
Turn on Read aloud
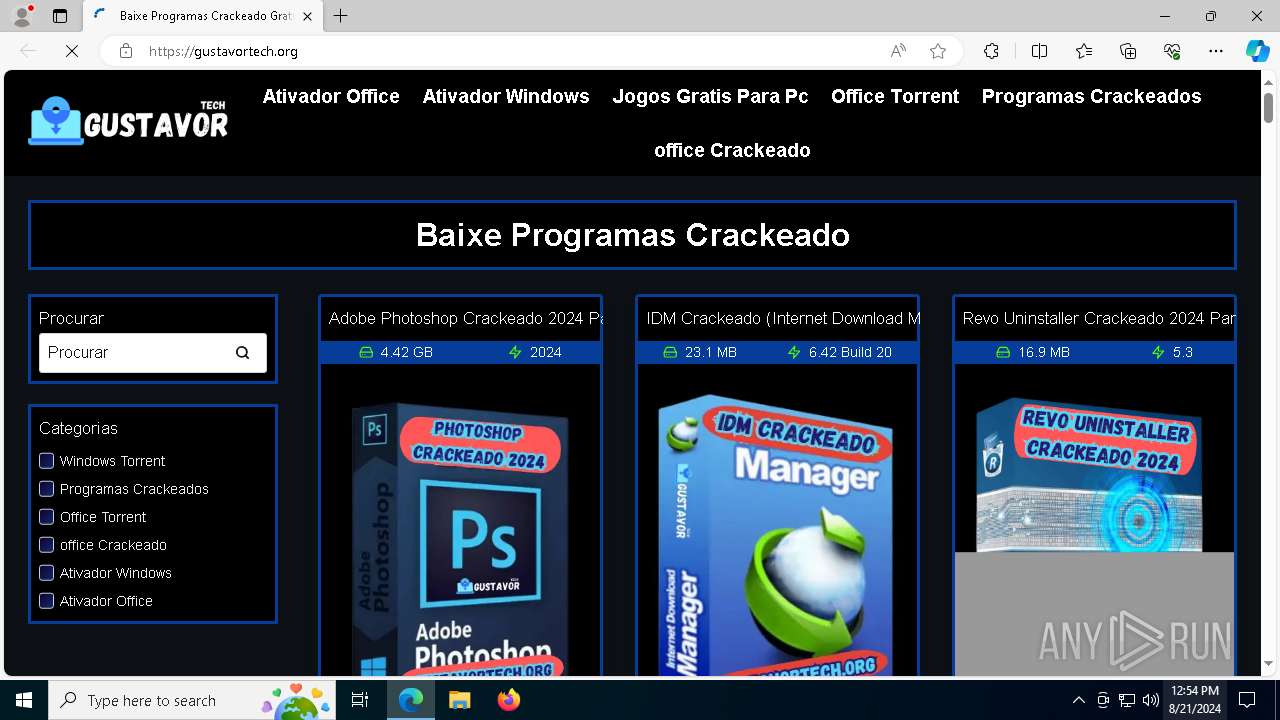898,51
